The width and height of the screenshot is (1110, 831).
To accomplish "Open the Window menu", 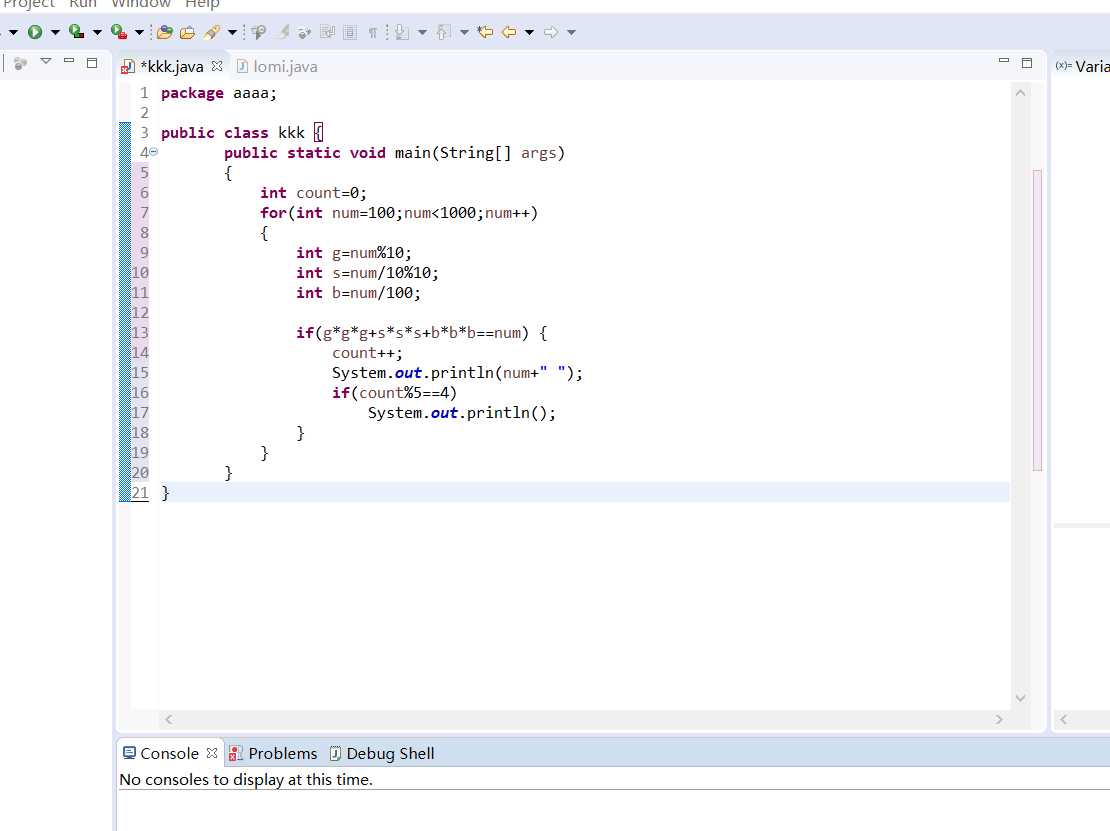I will click(141, 4).
